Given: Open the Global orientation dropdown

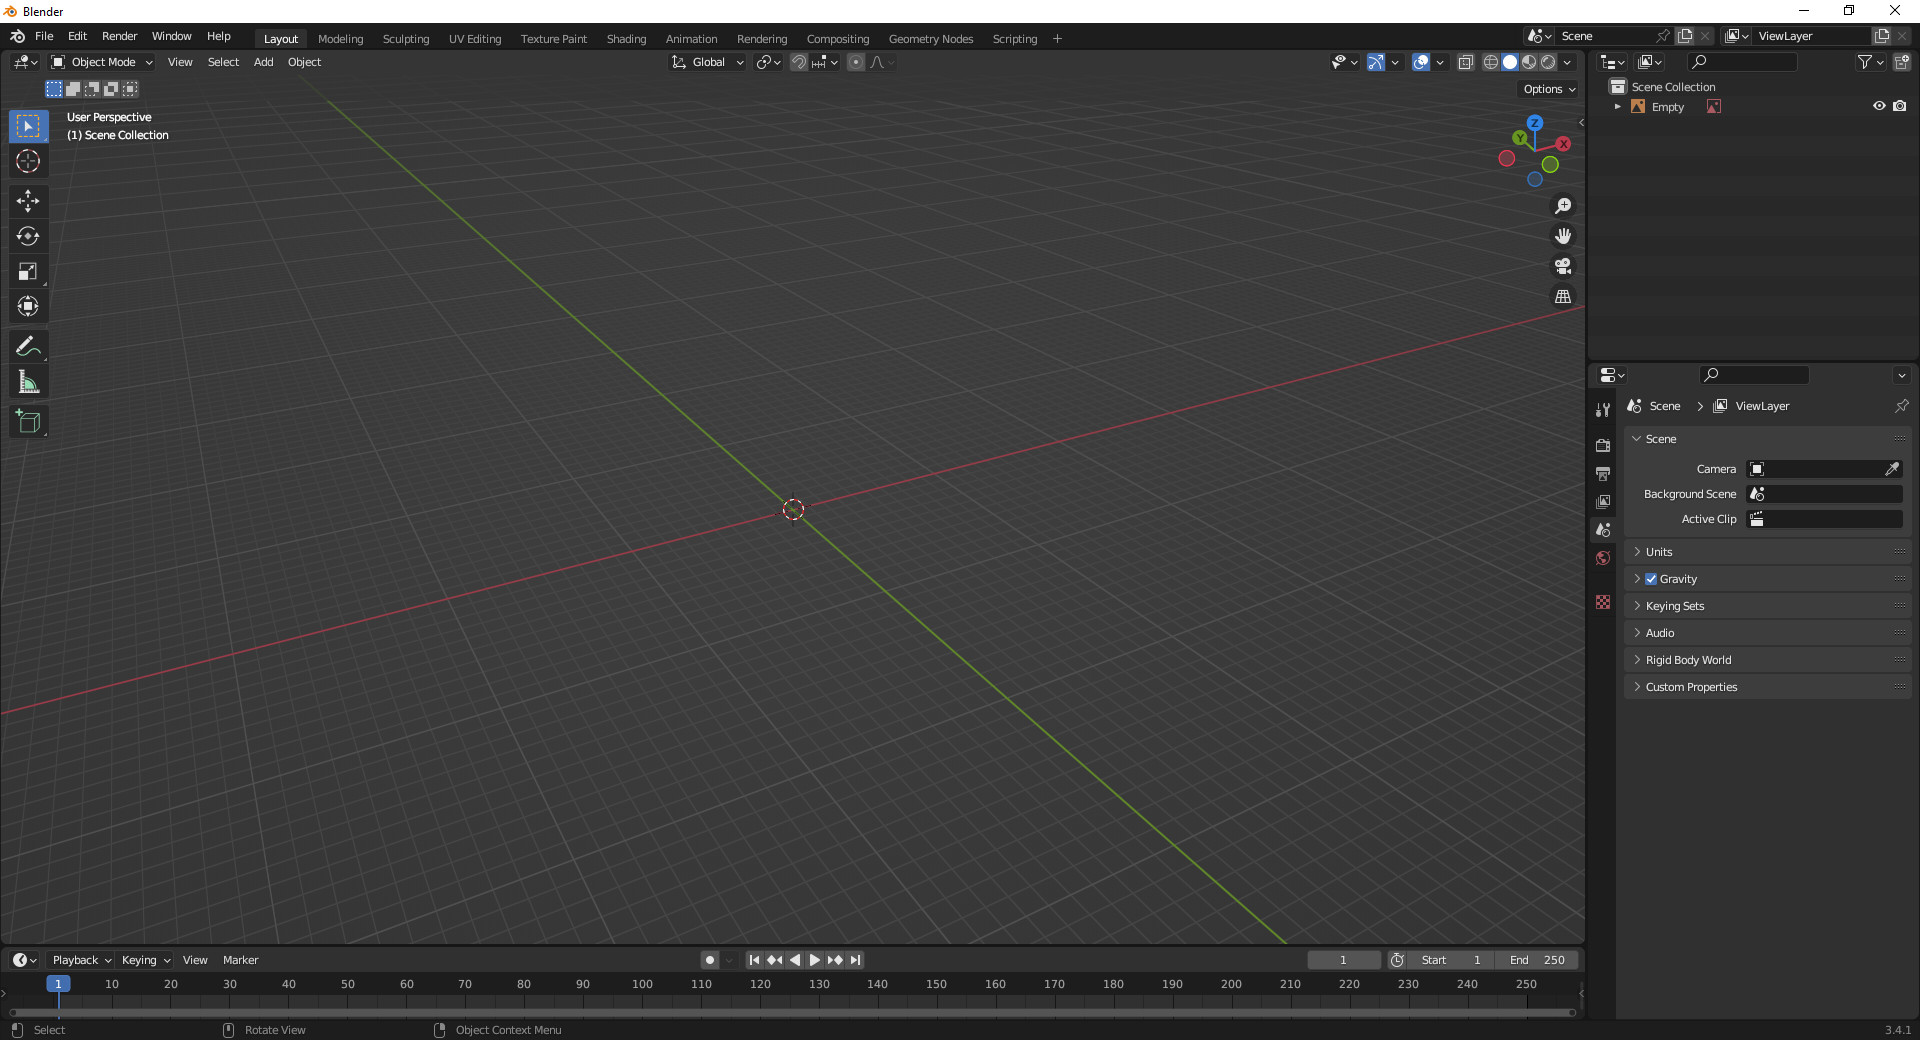Looking at the screenshot, I should tap(708, 62).
